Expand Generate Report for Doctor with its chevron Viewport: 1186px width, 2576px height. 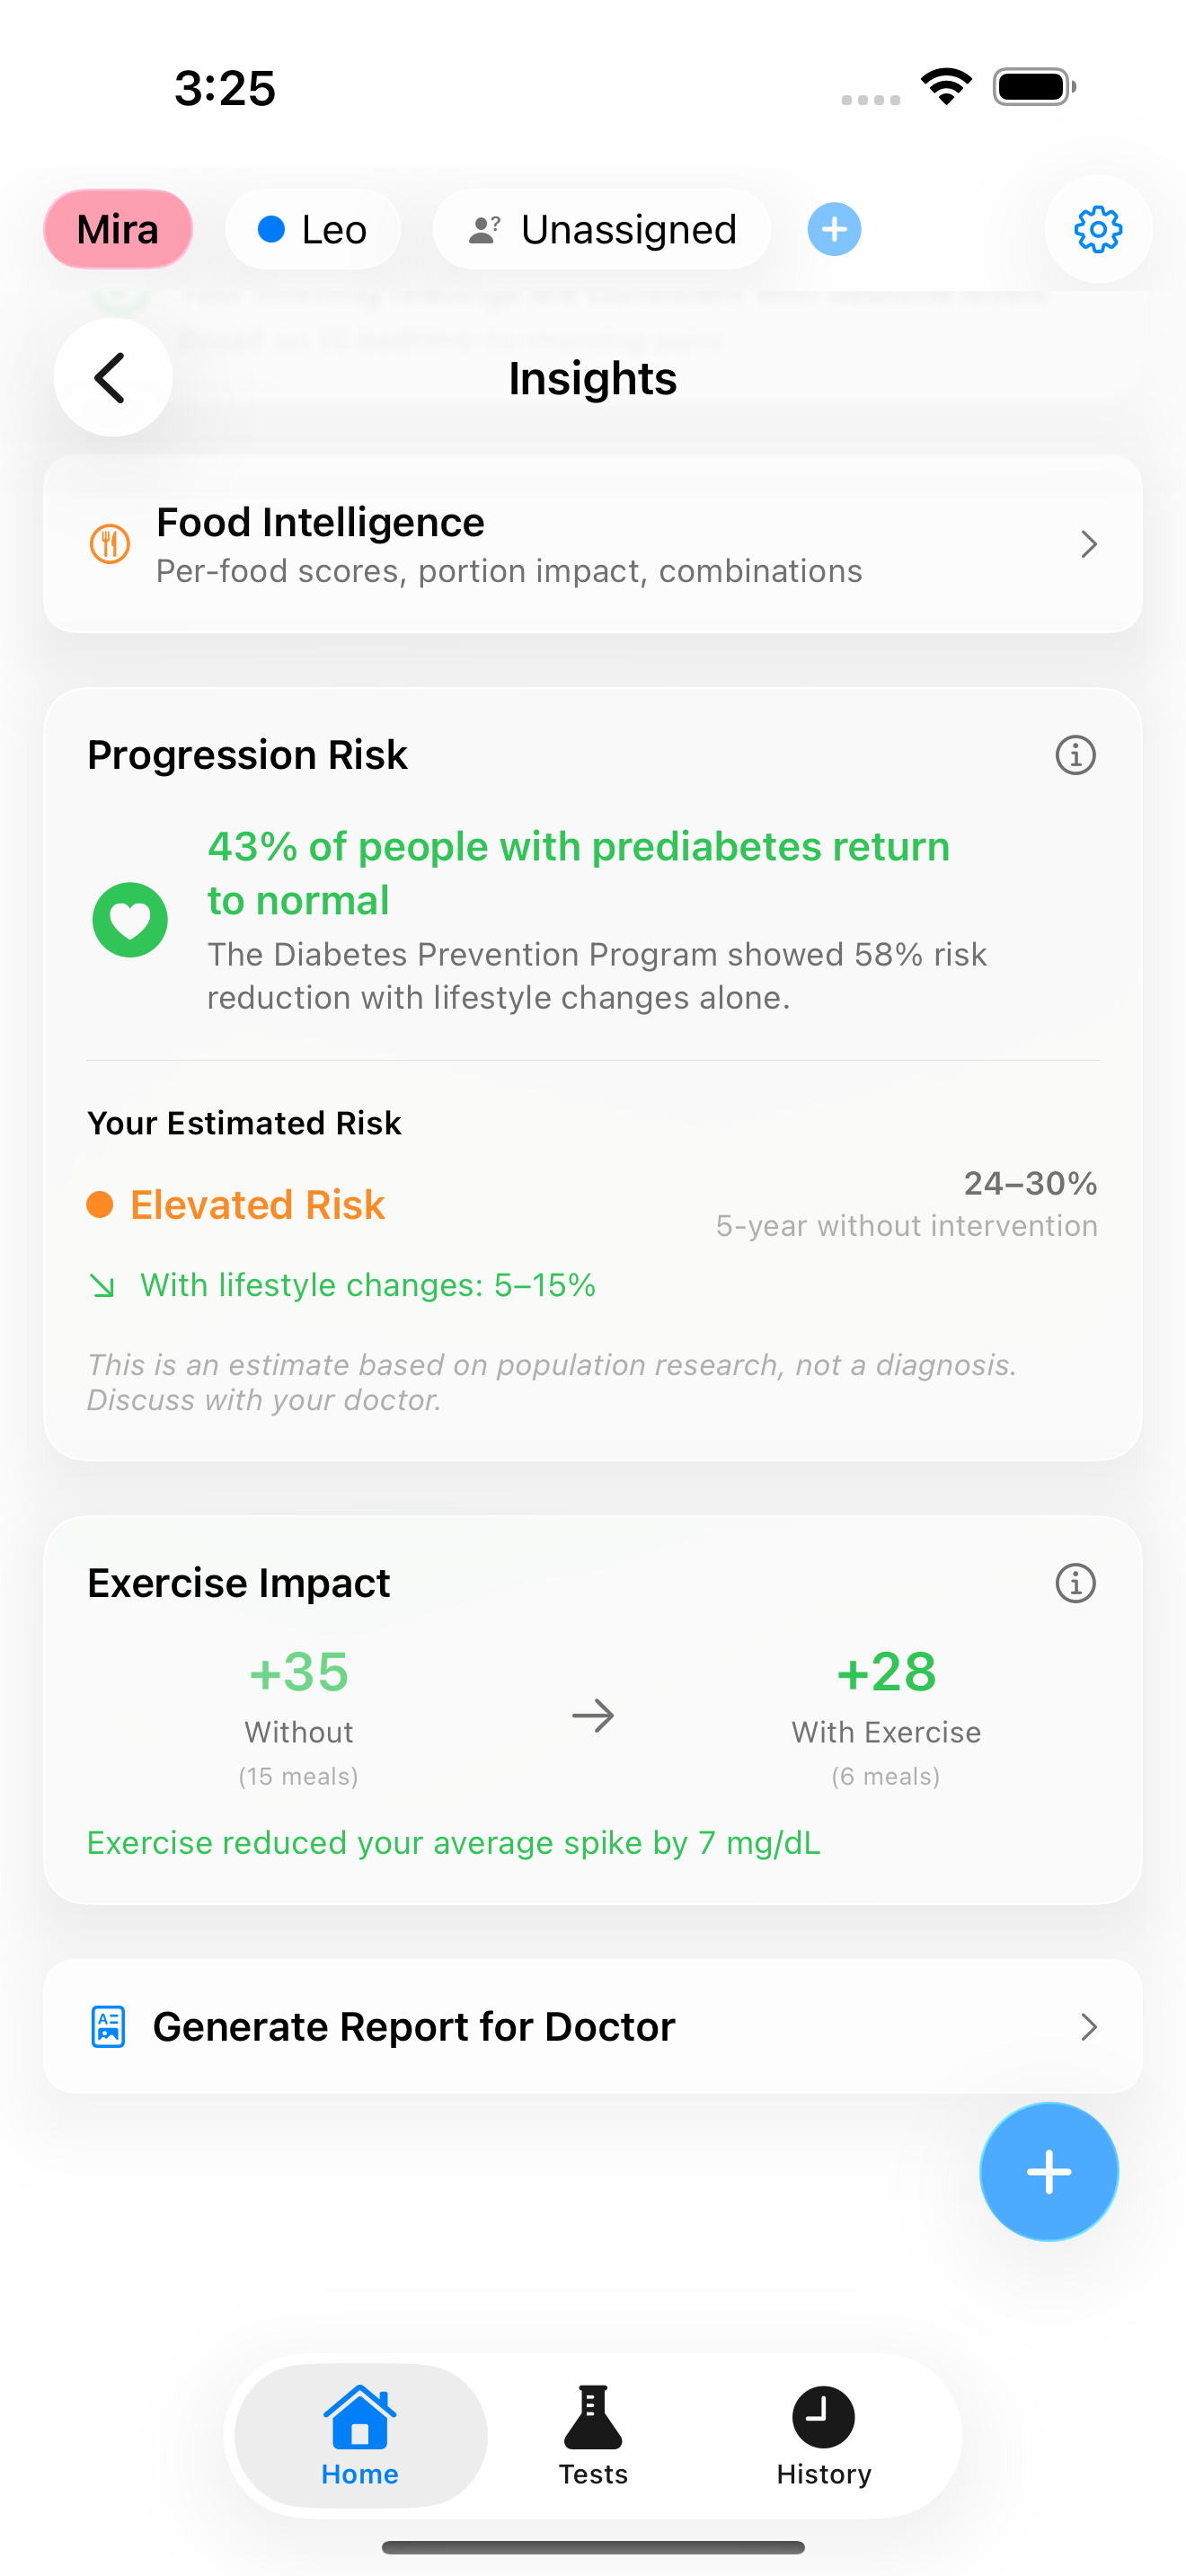1089,2026
